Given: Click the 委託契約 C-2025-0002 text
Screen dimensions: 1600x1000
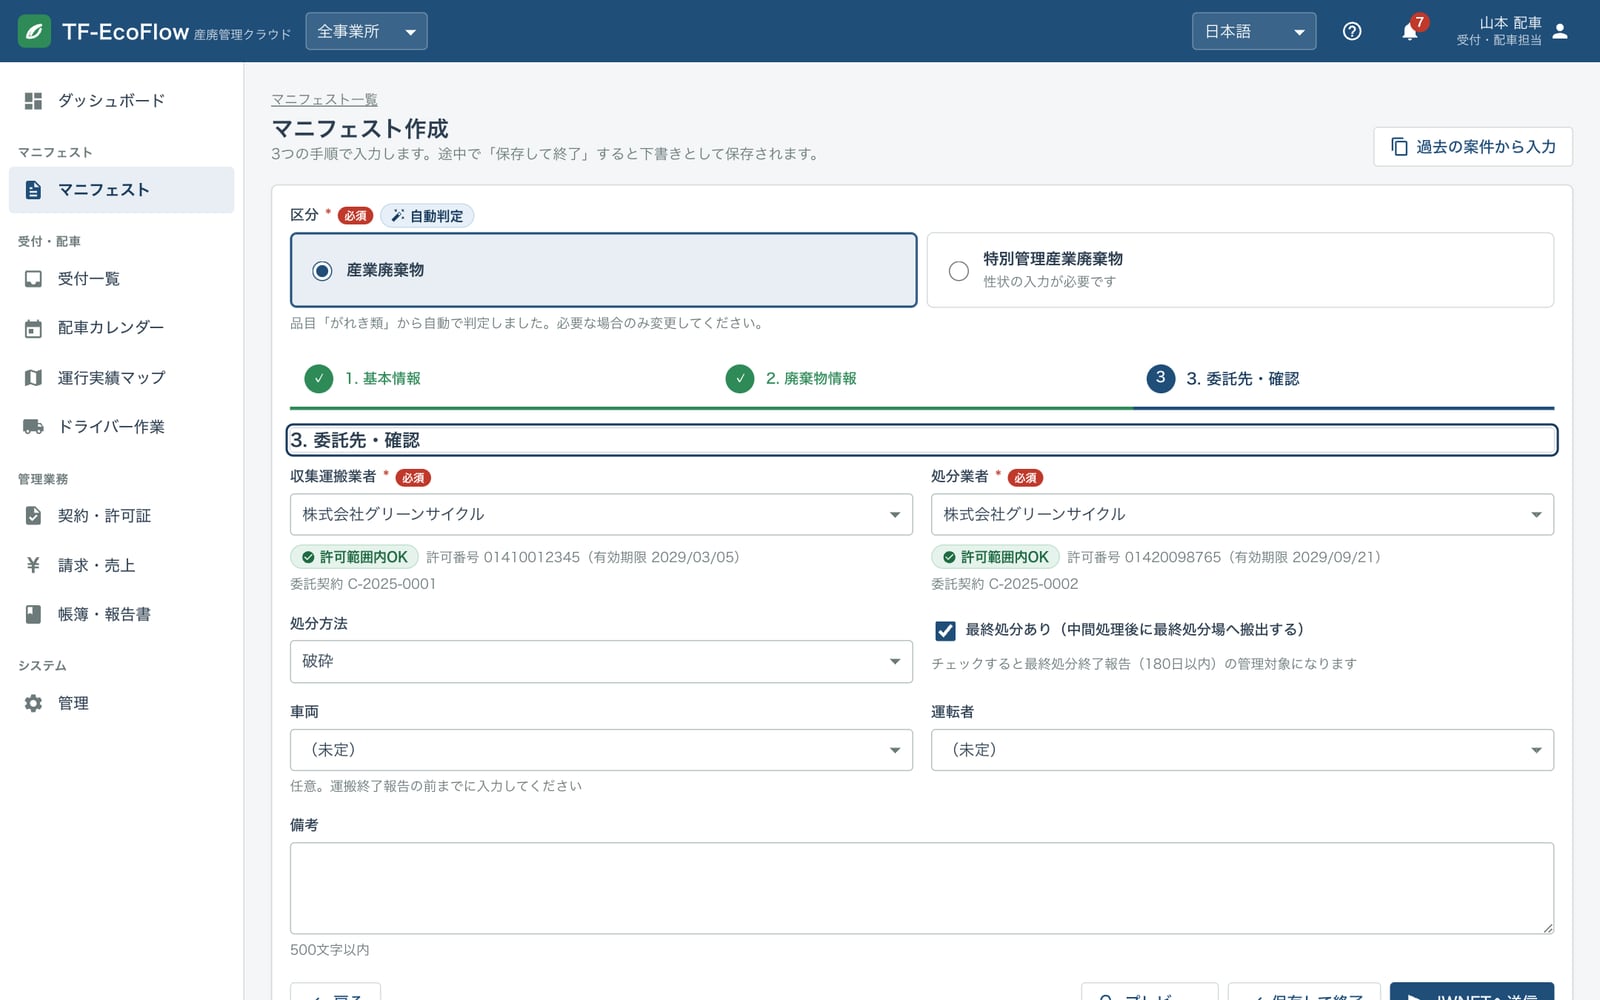Looking at the screenshot, I should coord(1004,584).
